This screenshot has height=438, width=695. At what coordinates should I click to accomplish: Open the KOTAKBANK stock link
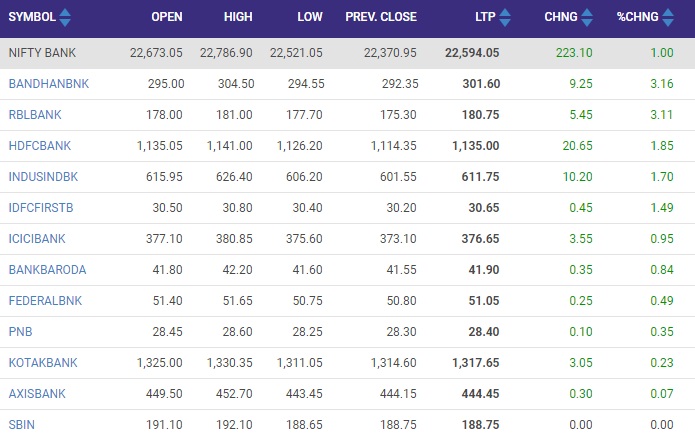point(43,363)
